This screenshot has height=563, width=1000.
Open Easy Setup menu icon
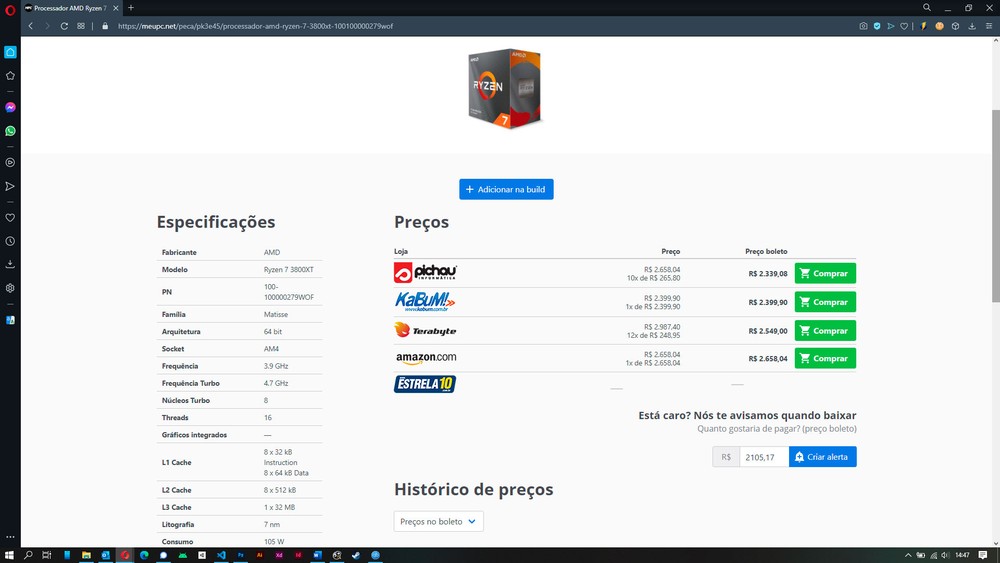point(989,26)
